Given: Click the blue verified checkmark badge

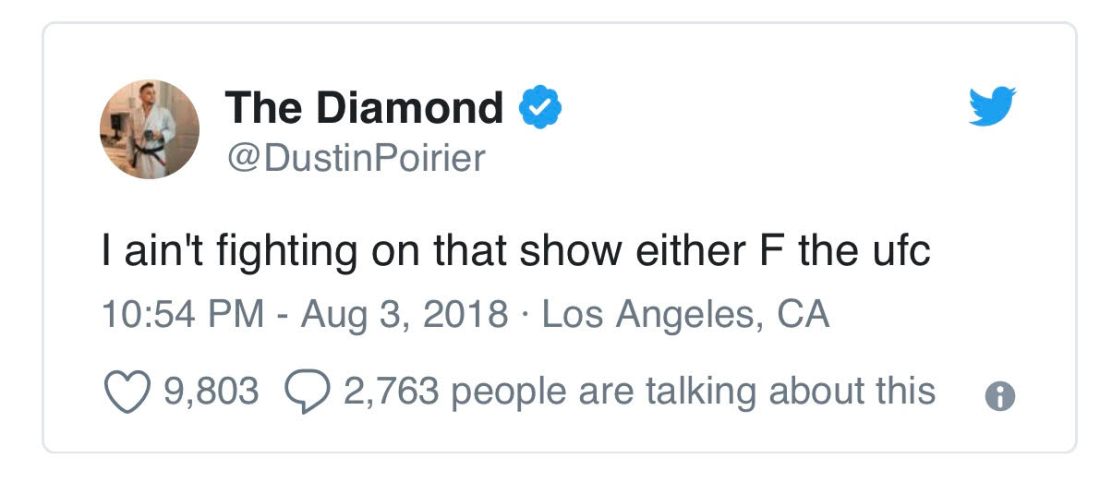Looking at the screenshot, I should click(x=540, y=108).
